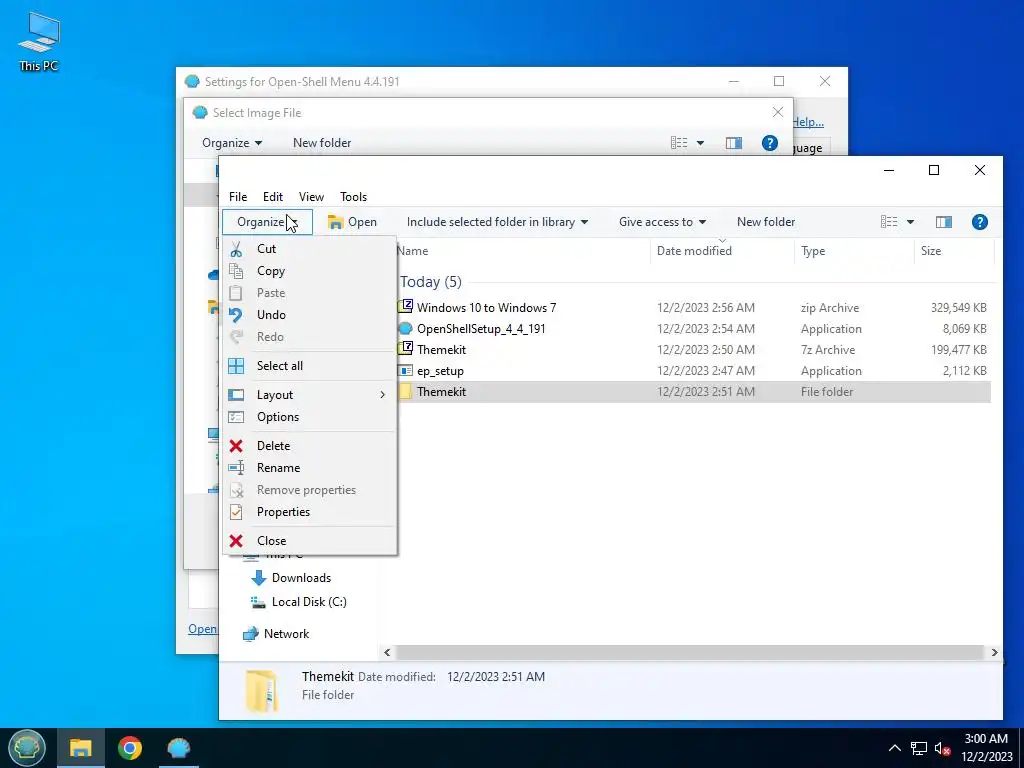The width and height of the screenshot is (1024, 768).
Task: Click the Undo arrow icon
Action: point(236,315)
